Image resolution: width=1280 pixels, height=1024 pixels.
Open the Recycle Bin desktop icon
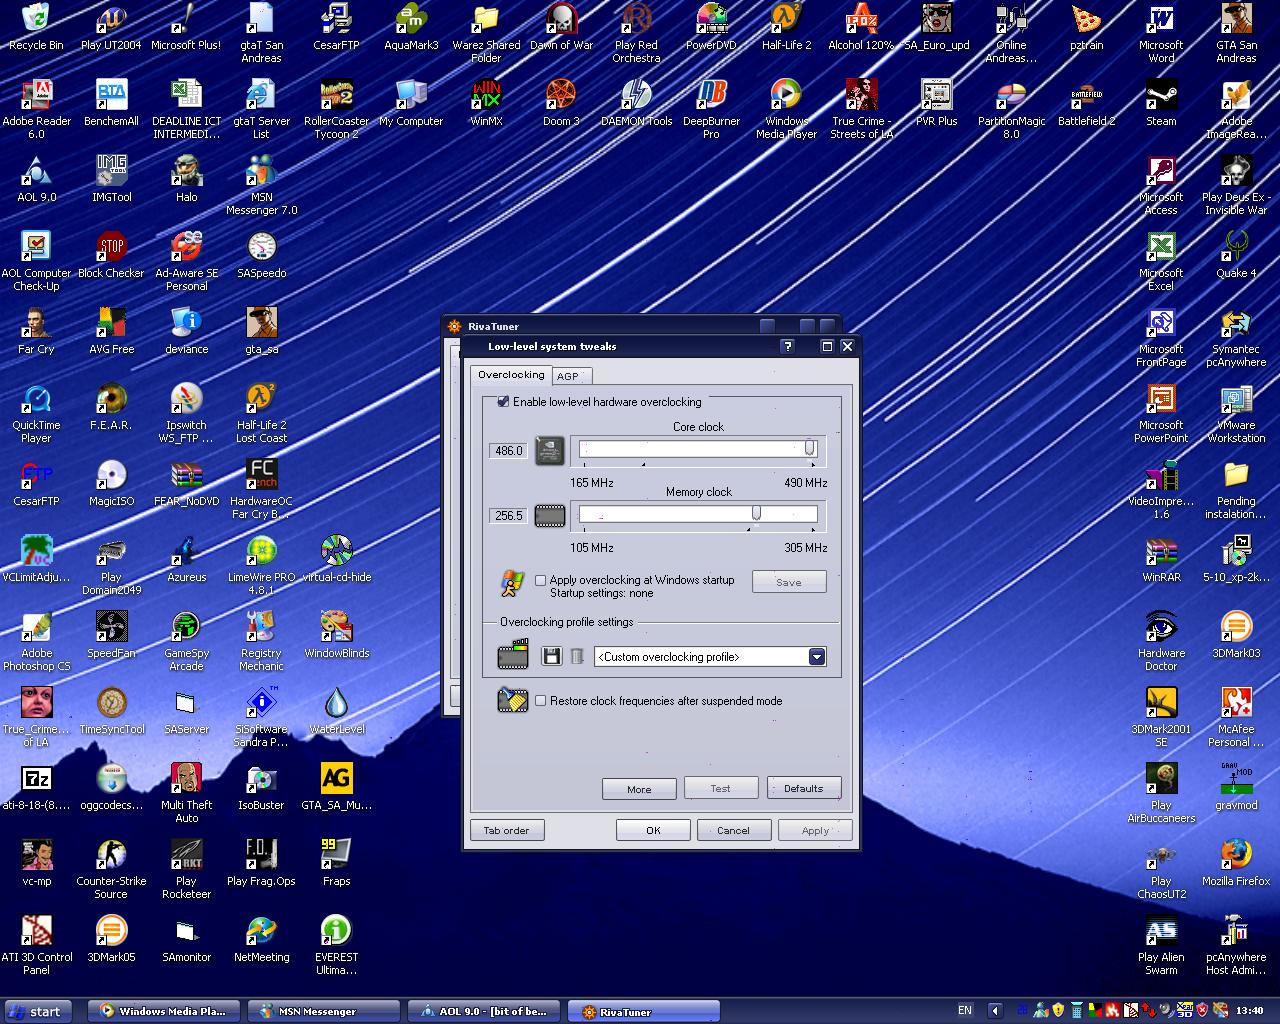point(36,27)
